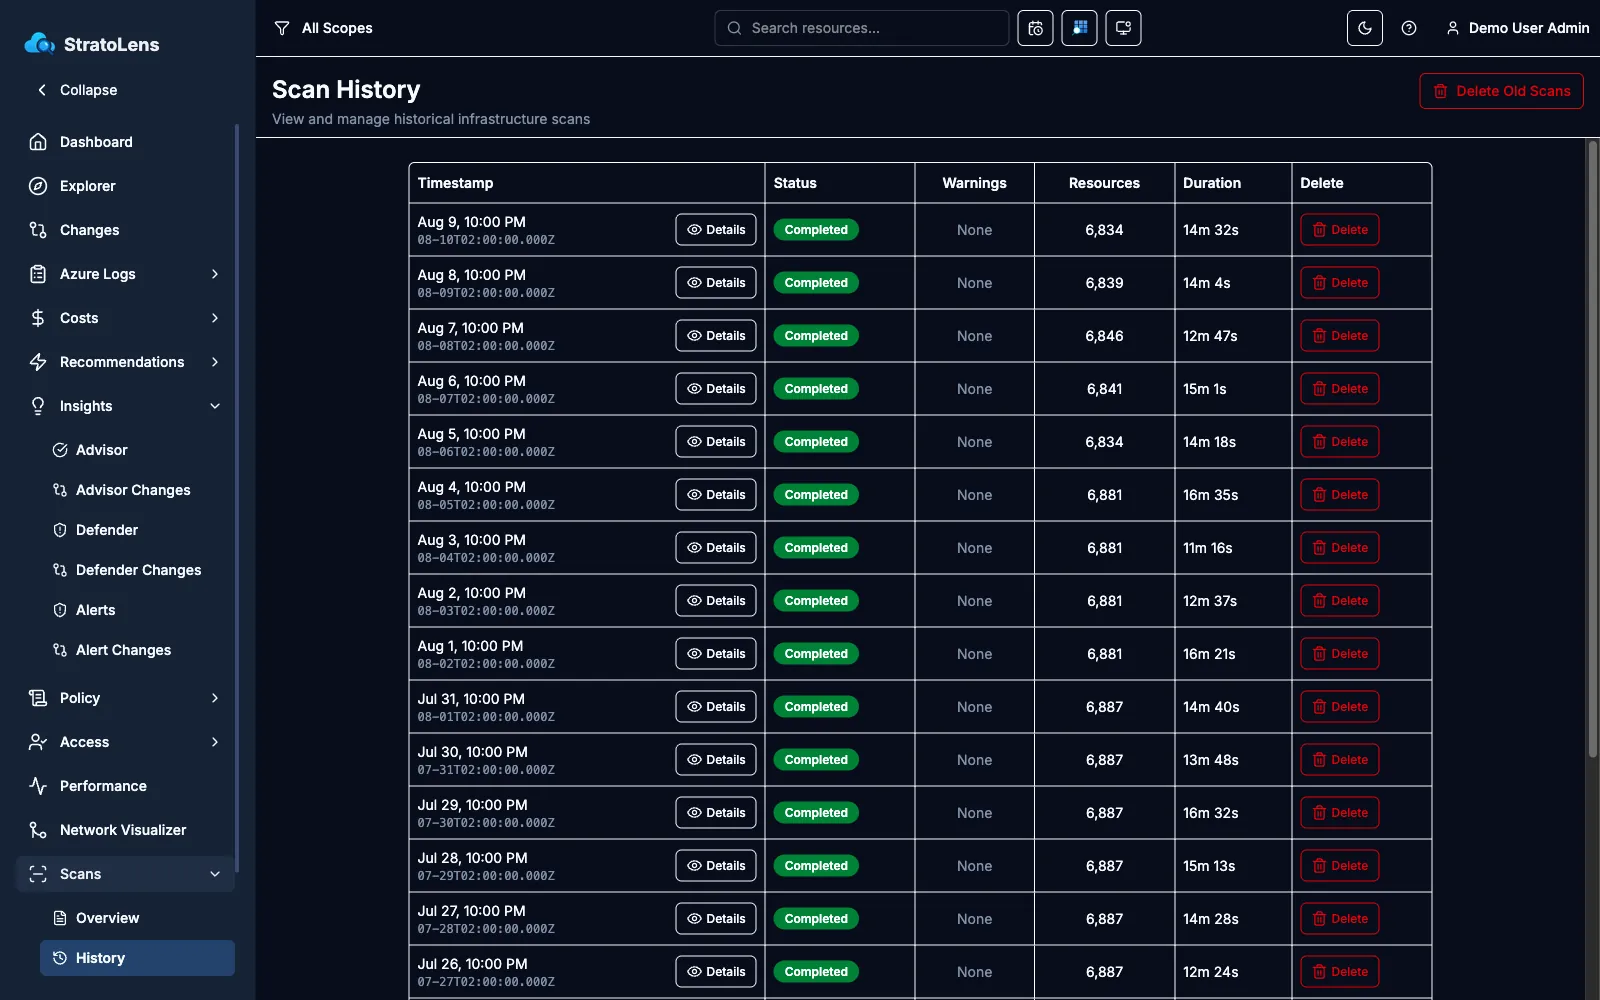The image size is (1600, 1000).
Task: Open the monitor display toolbar icon
Action: [1123, 28]
